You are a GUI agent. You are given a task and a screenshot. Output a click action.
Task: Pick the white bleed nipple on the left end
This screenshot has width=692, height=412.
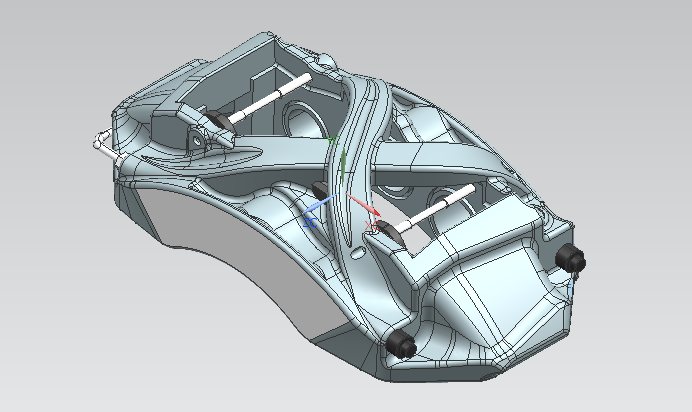click(x=105, y=147)
